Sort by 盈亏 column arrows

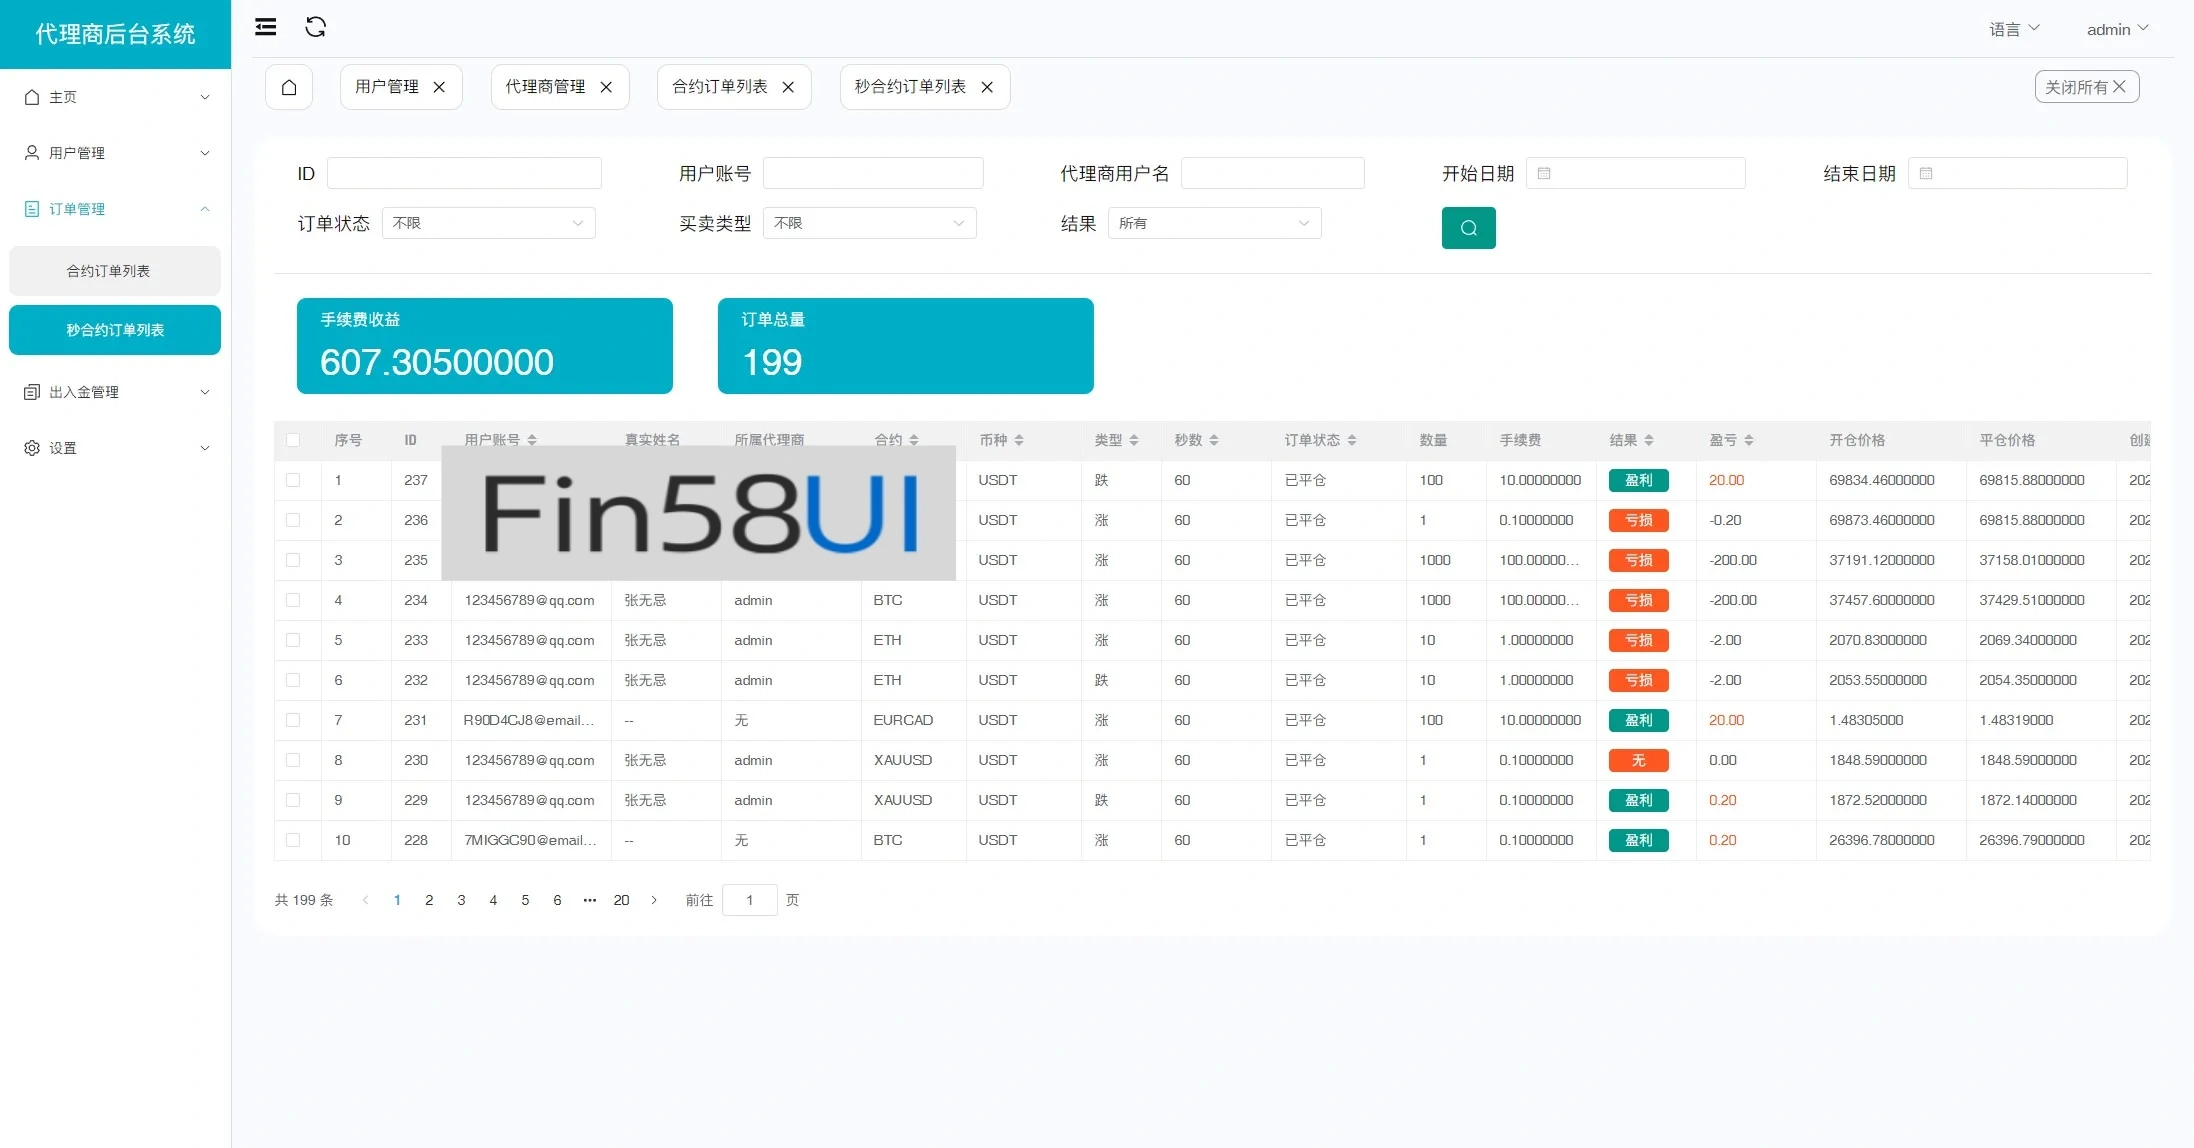click(x=1749, y=440)
